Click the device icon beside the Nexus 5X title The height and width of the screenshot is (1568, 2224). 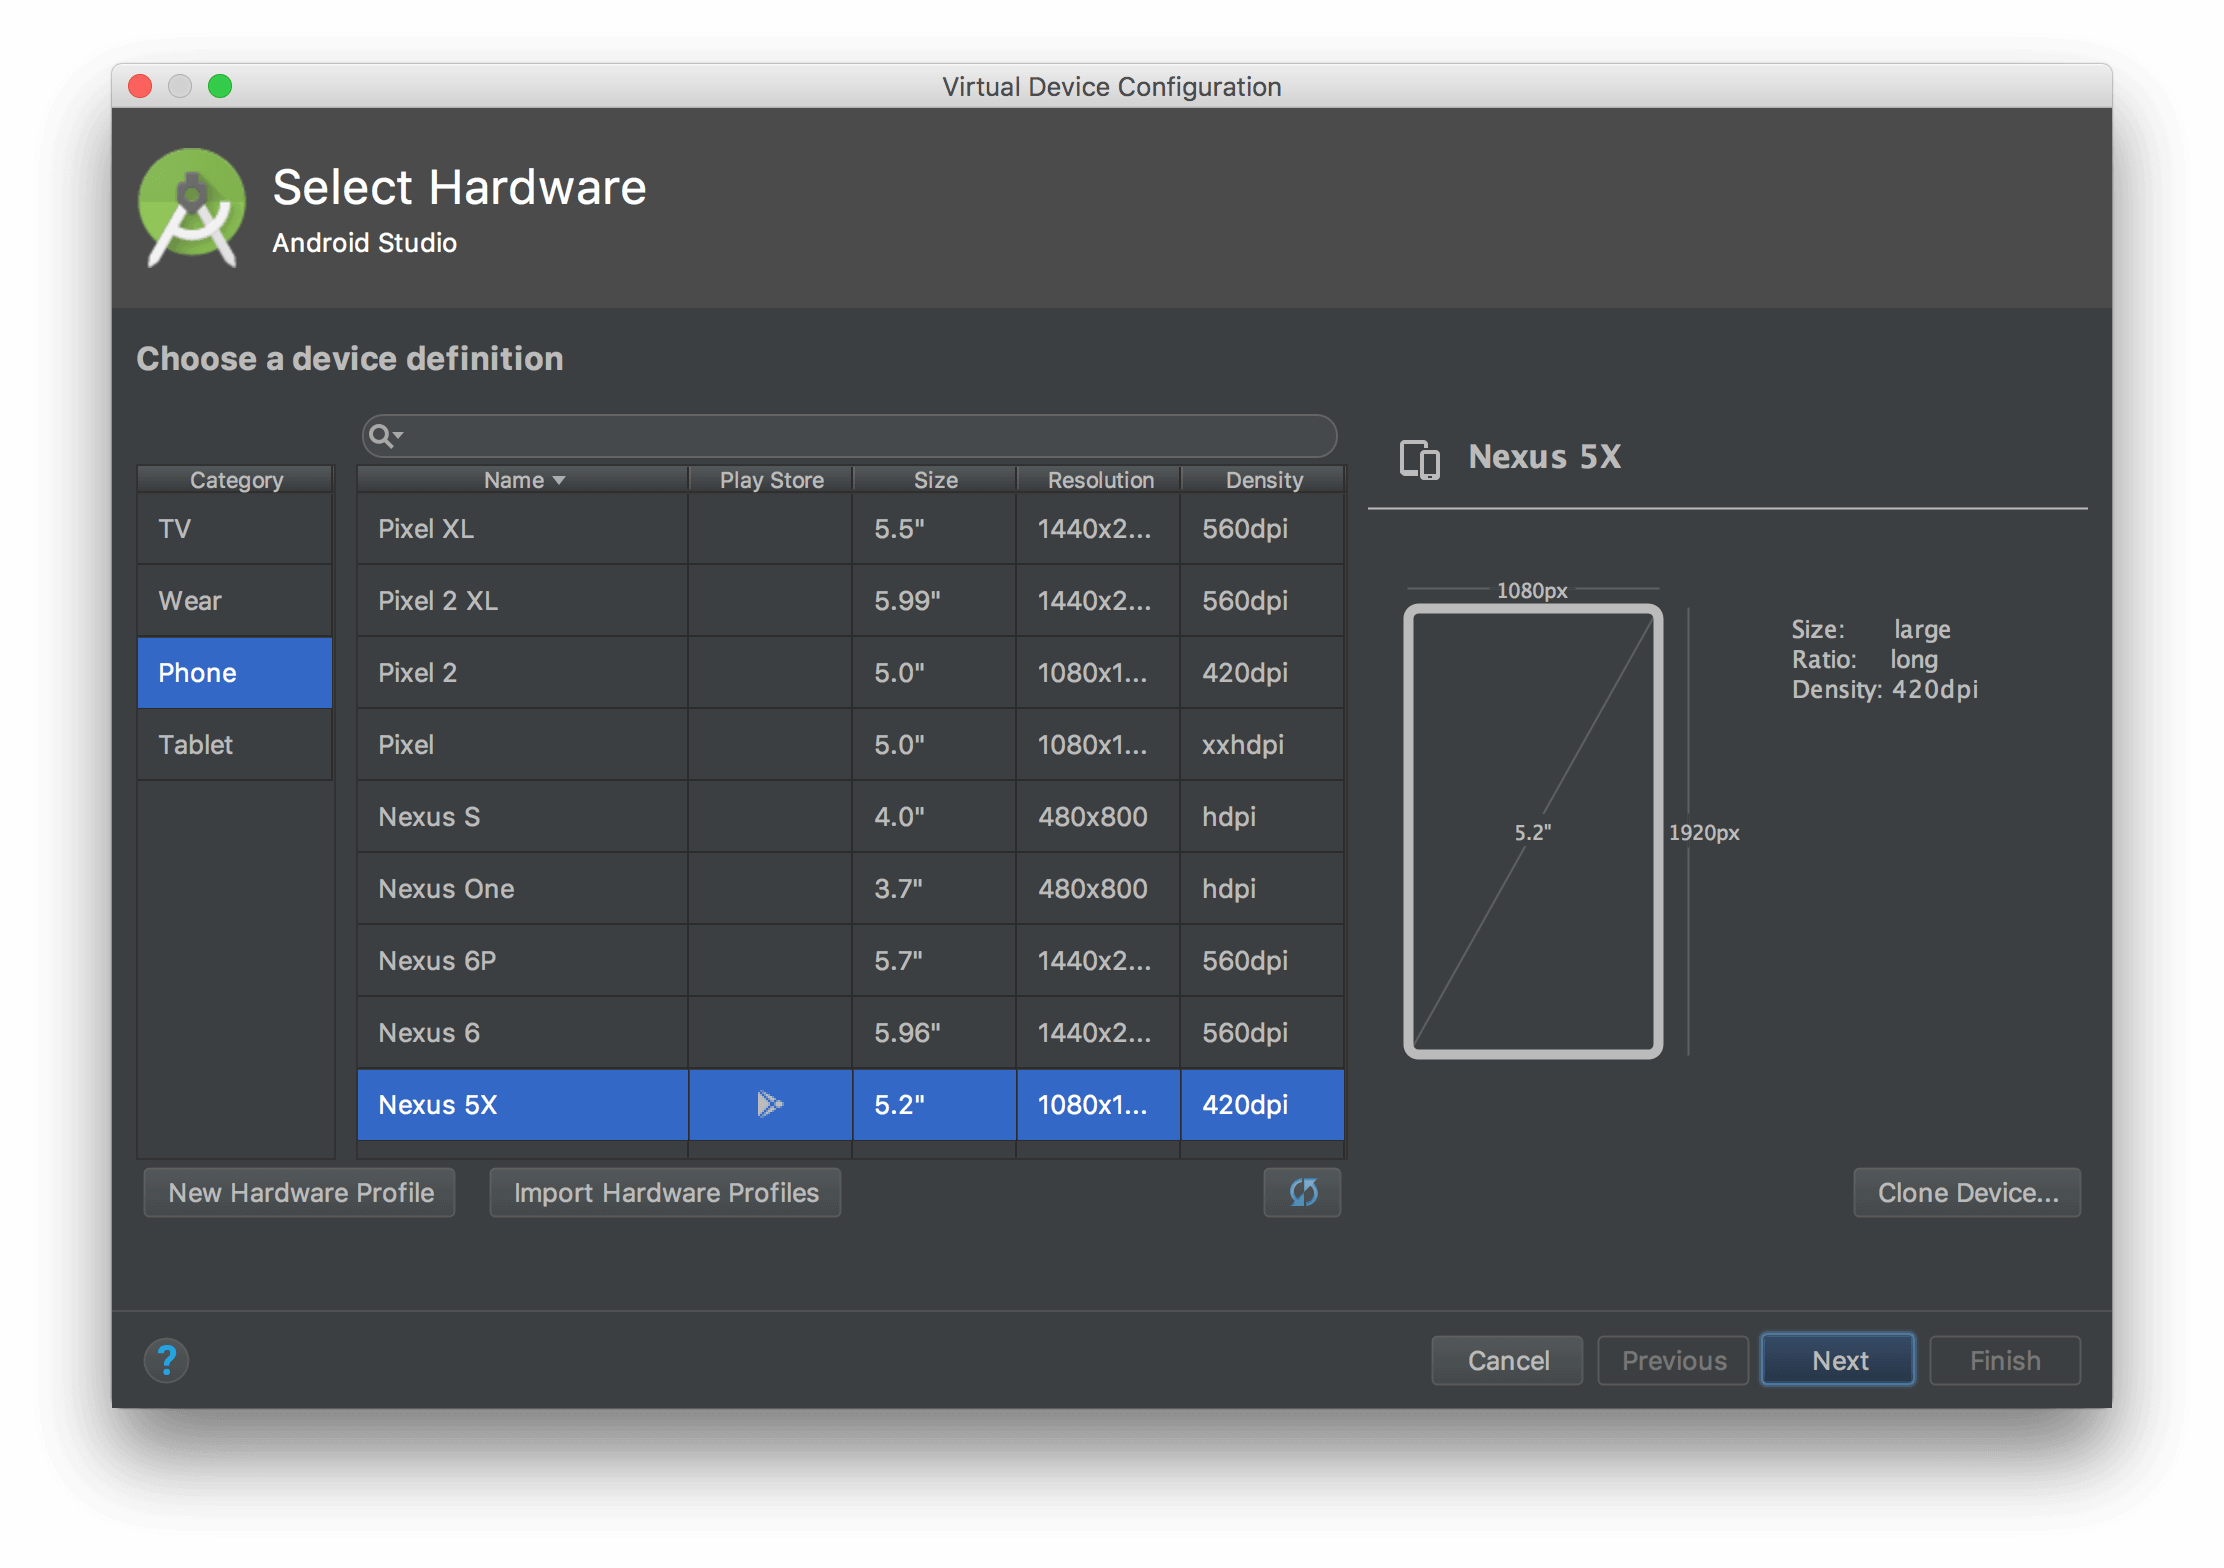pyautogui.click(x=1419, y=459)
